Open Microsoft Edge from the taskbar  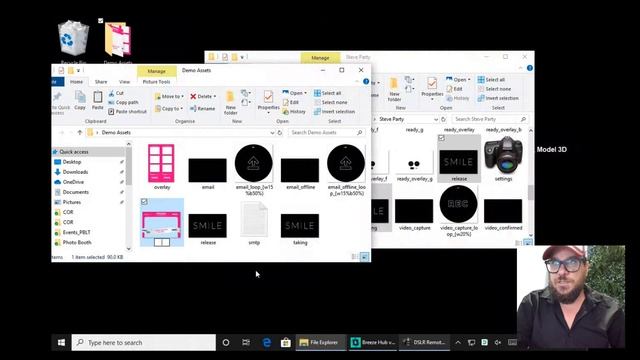coord(267,342)
